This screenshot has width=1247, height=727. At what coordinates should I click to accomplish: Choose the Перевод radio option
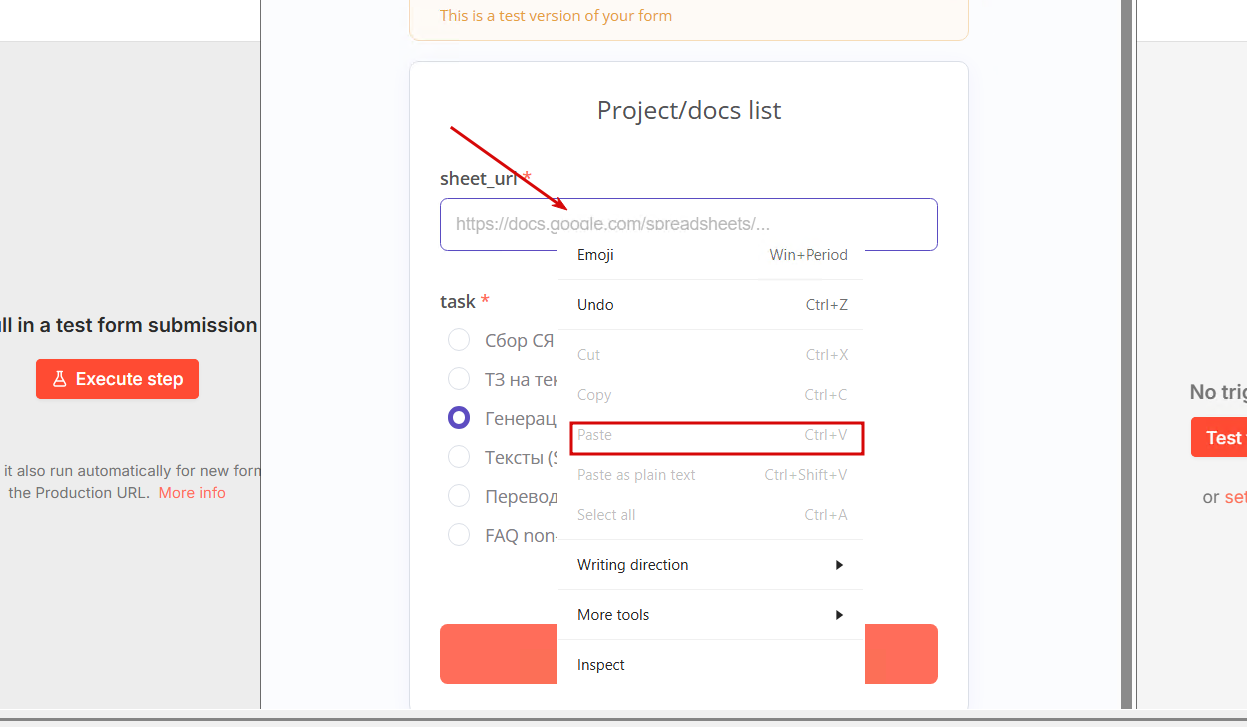[459, 496]
